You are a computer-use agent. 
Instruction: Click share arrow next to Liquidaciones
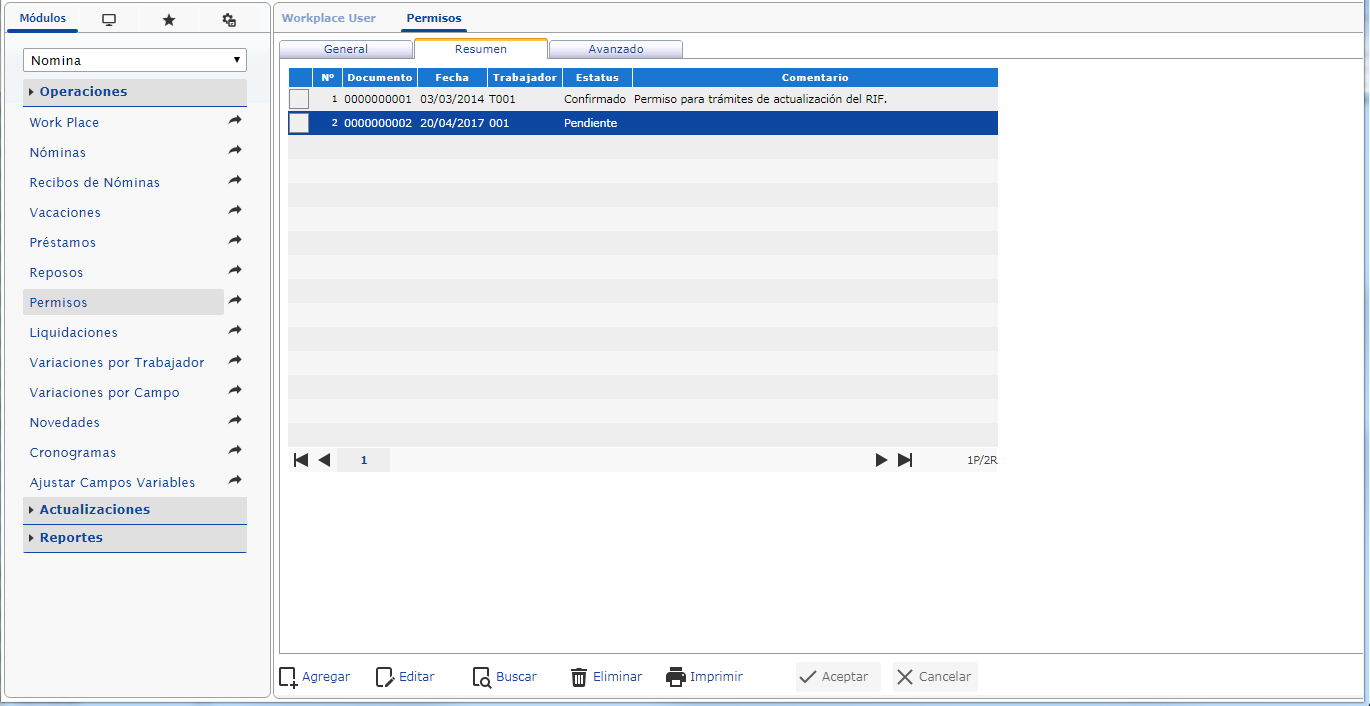235,331
